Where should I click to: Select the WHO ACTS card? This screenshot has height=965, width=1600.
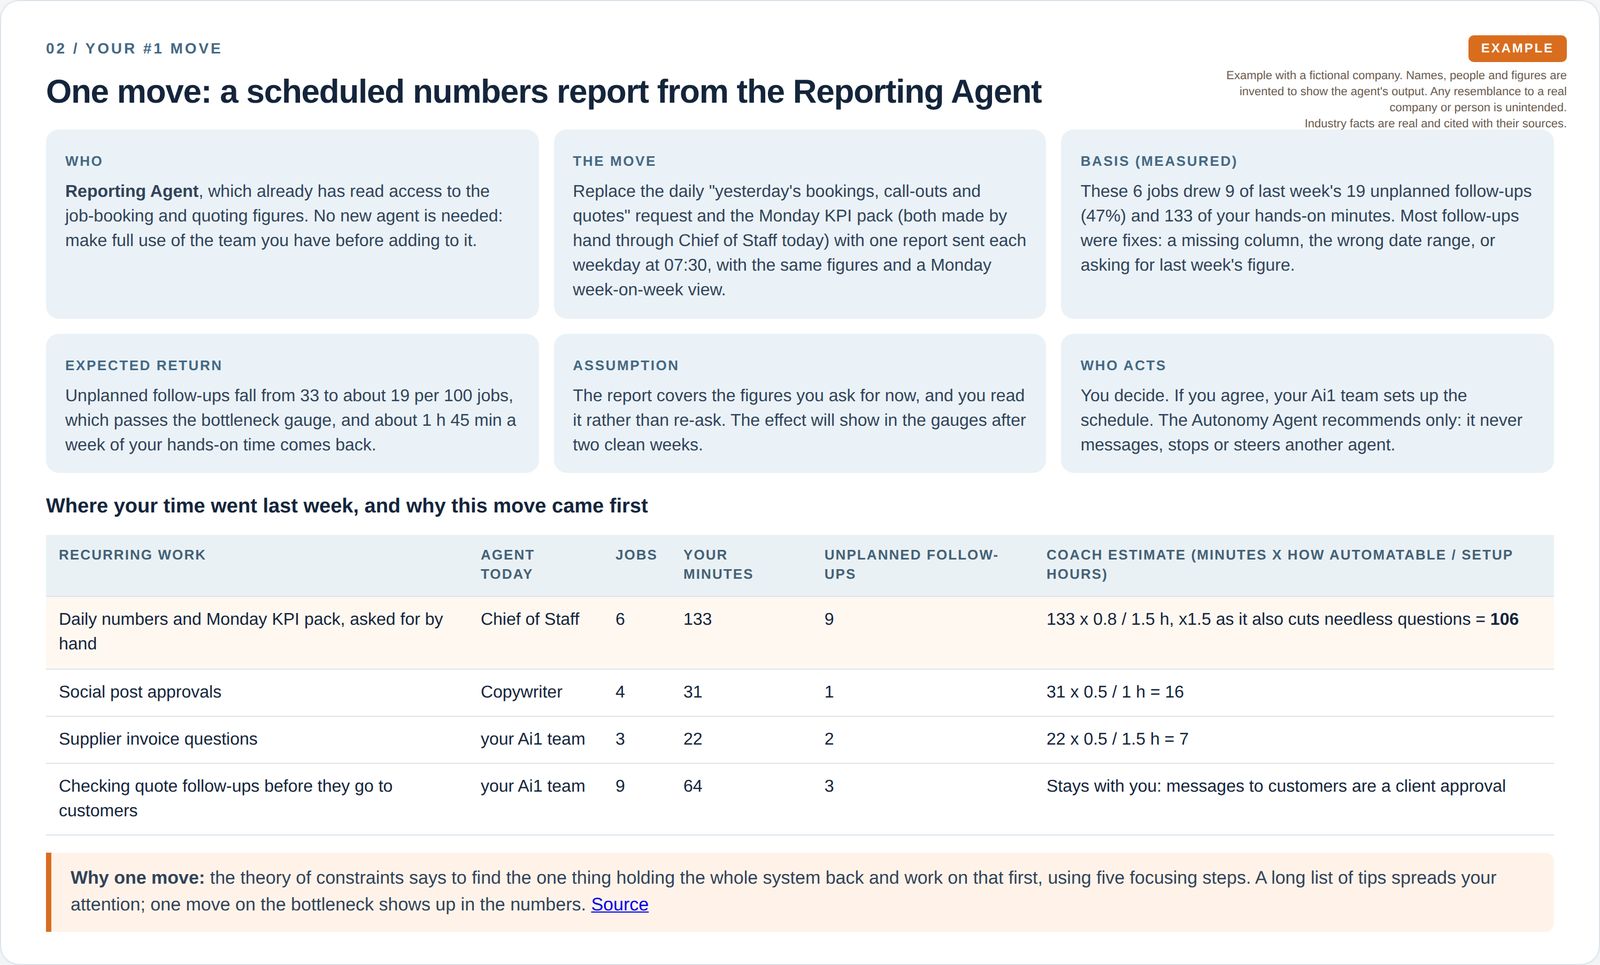coord(1307,403)
